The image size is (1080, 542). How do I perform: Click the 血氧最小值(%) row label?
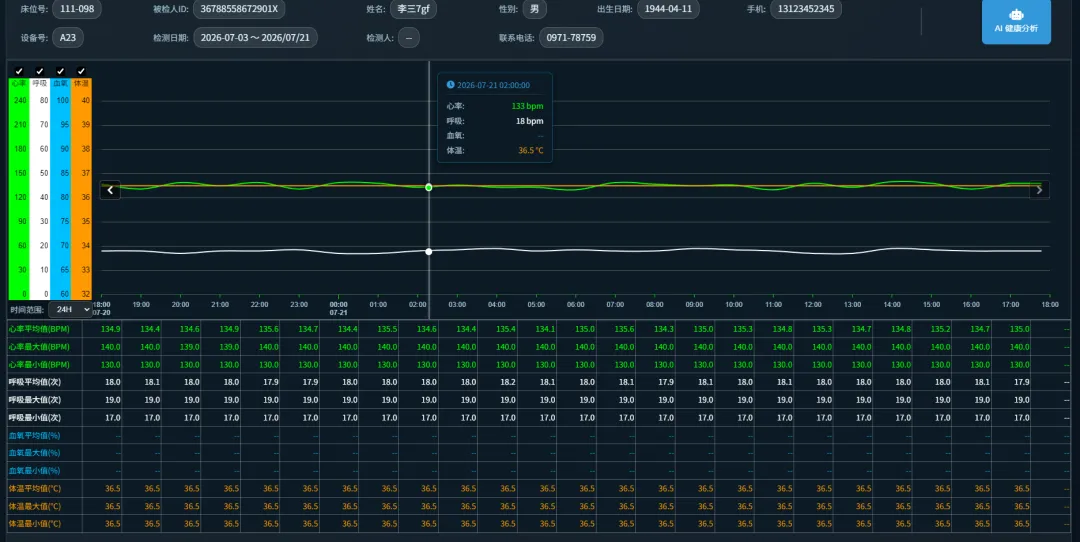click(34, 470)
